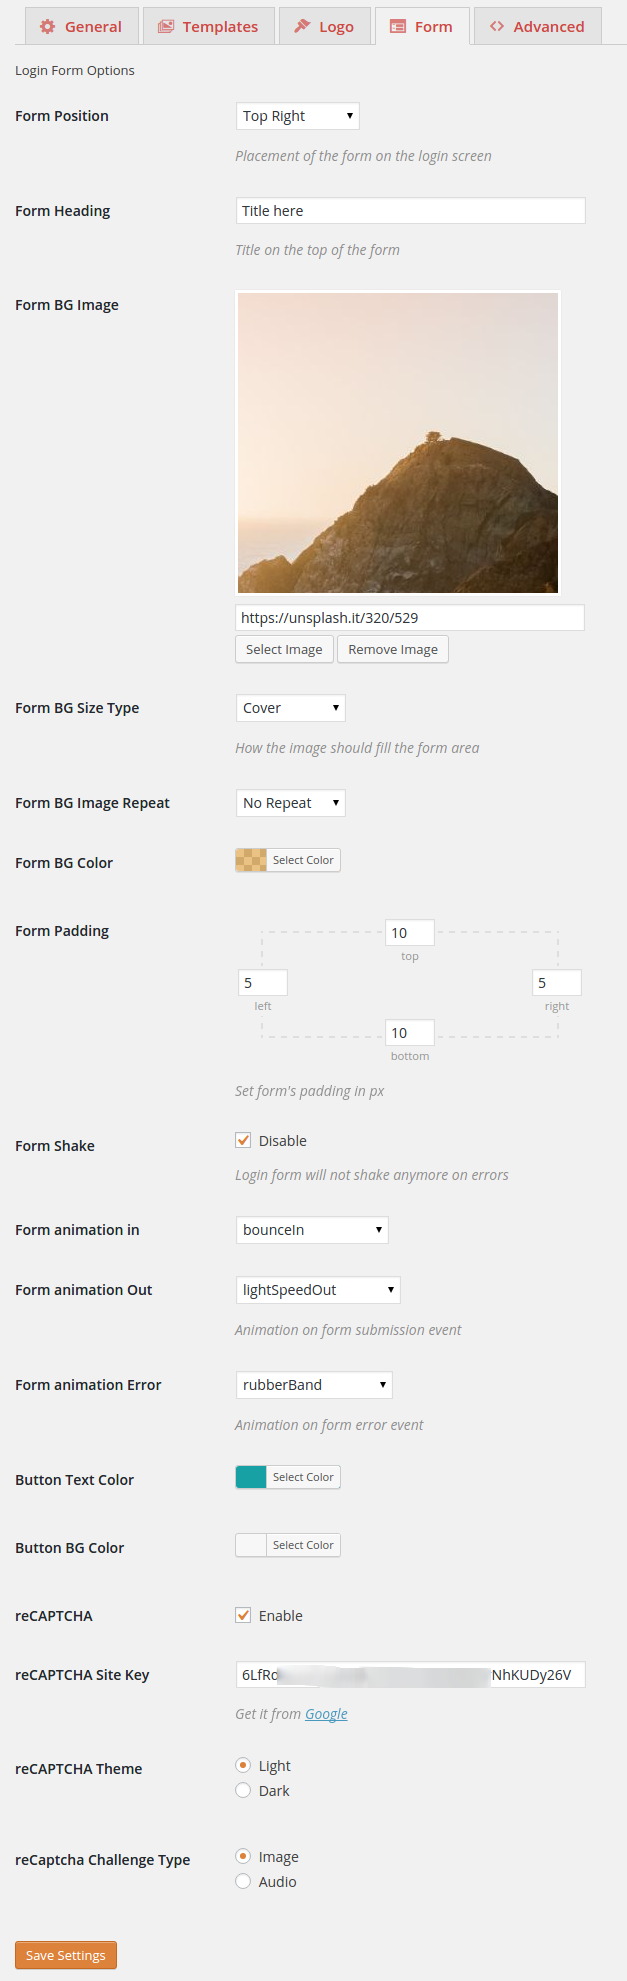Click the Logo tab icon
The height and width of the screenshot is (1981, 627).
point(295,25)
